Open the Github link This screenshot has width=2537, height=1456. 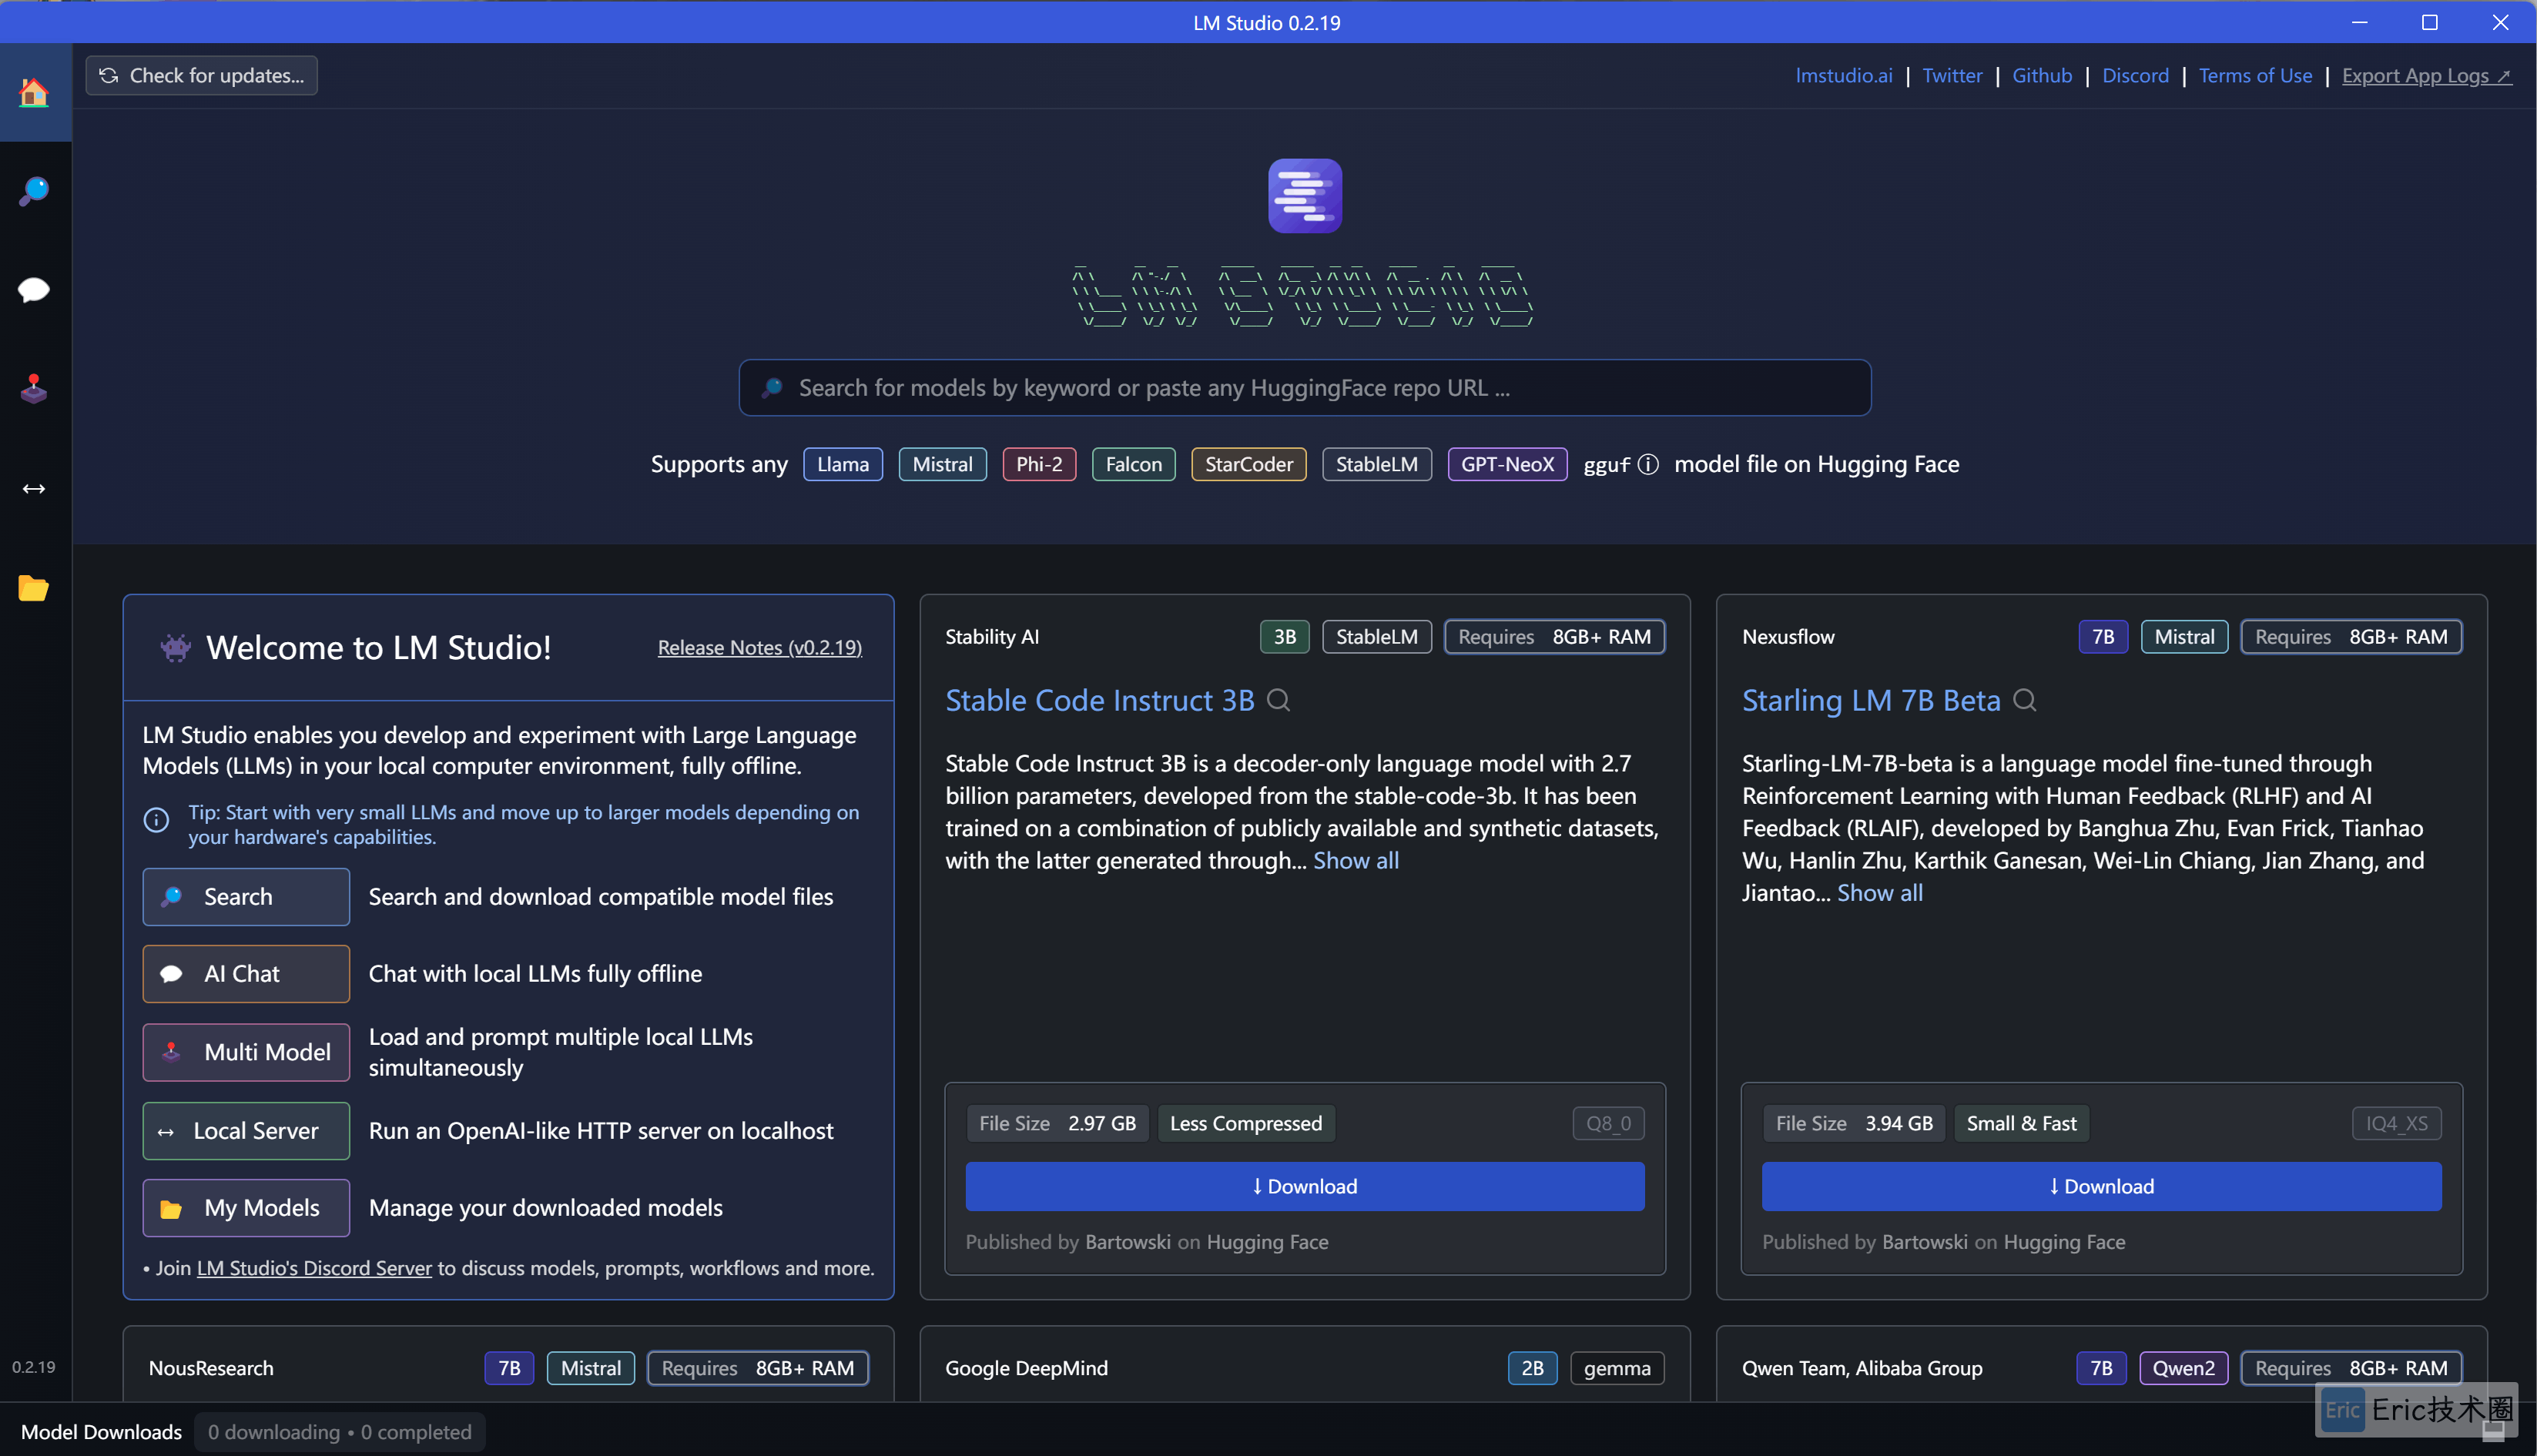(x=2042, y=75)
